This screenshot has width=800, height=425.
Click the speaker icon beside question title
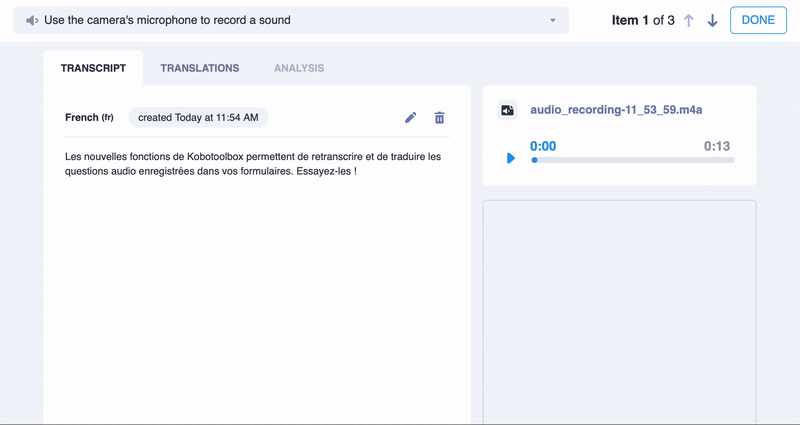(x=32, y=20)
